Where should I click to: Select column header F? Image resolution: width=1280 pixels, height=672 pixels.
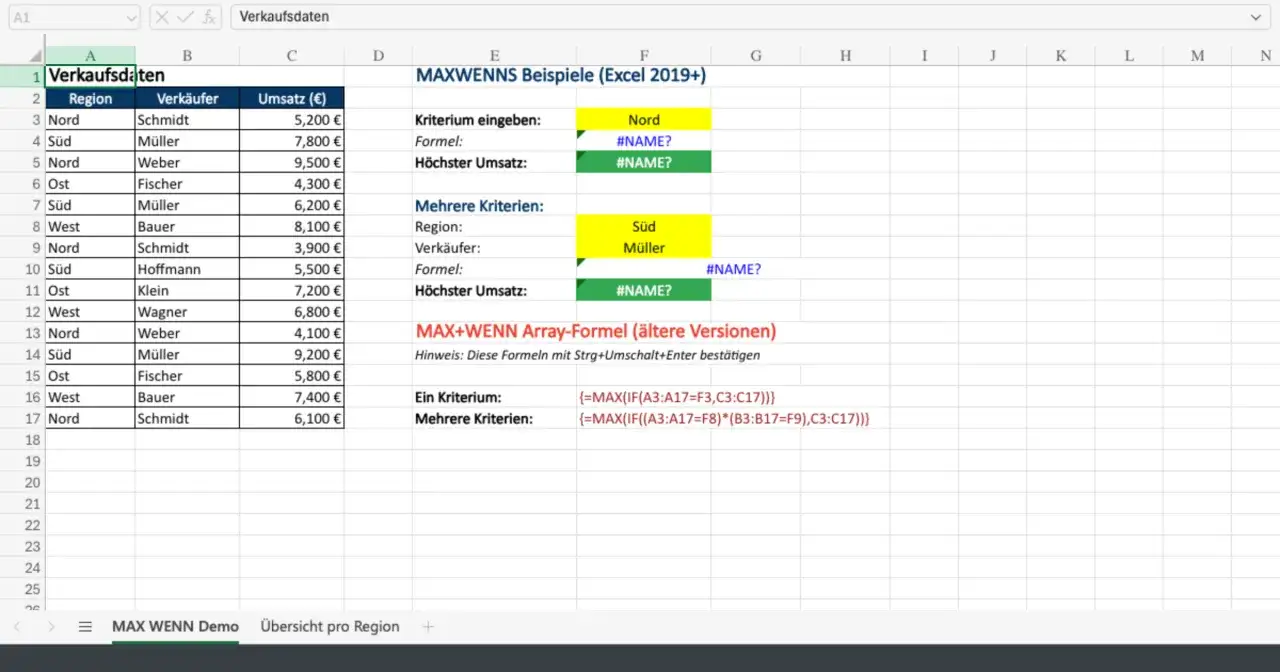pos(644,55)
